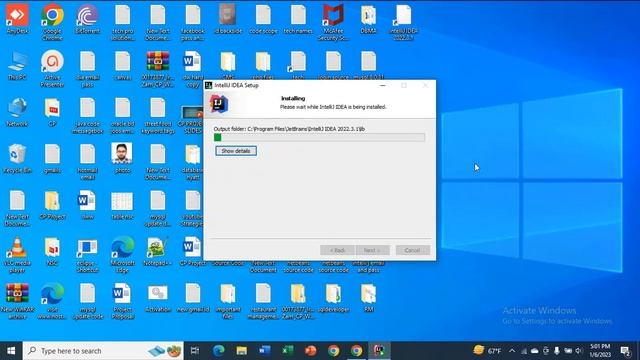Screen dimensions: 640x360
Task: Select the Microsoft Edge desktop shortcut
Action: click(122, 255)
